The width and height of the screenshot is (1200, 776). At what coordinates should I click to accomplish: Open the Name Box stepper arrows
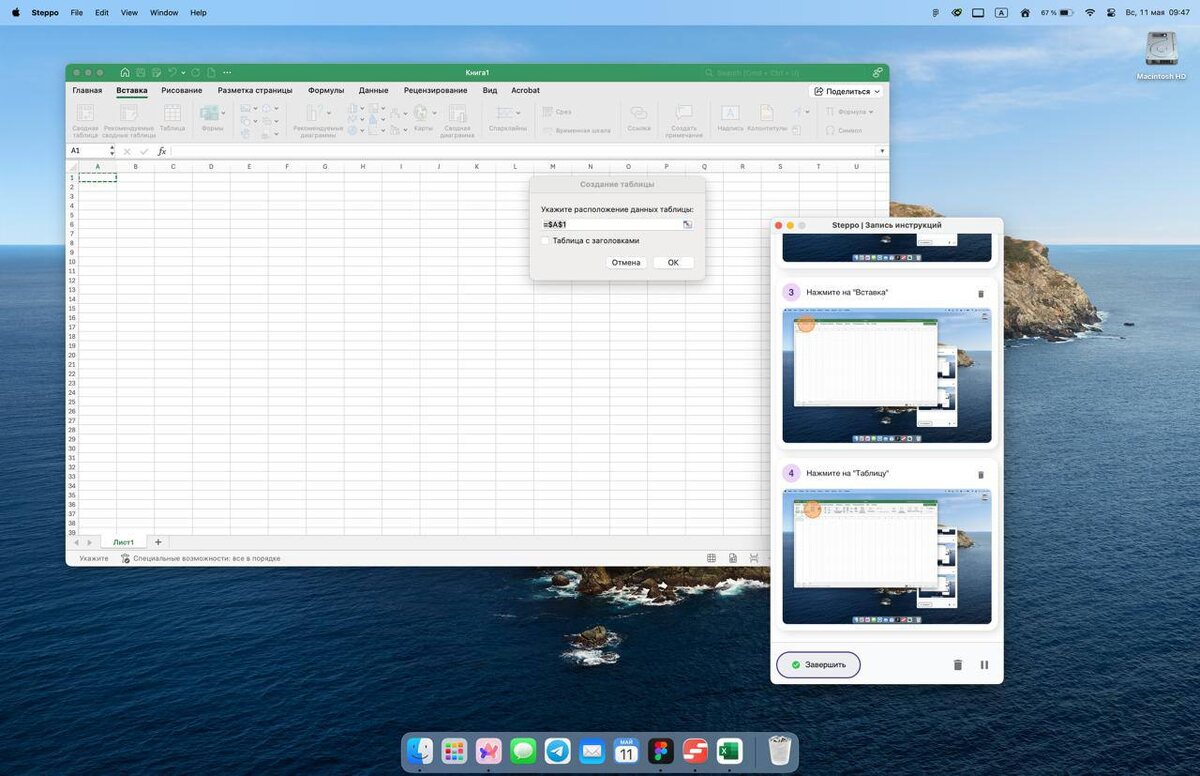[x=112, y=151]
